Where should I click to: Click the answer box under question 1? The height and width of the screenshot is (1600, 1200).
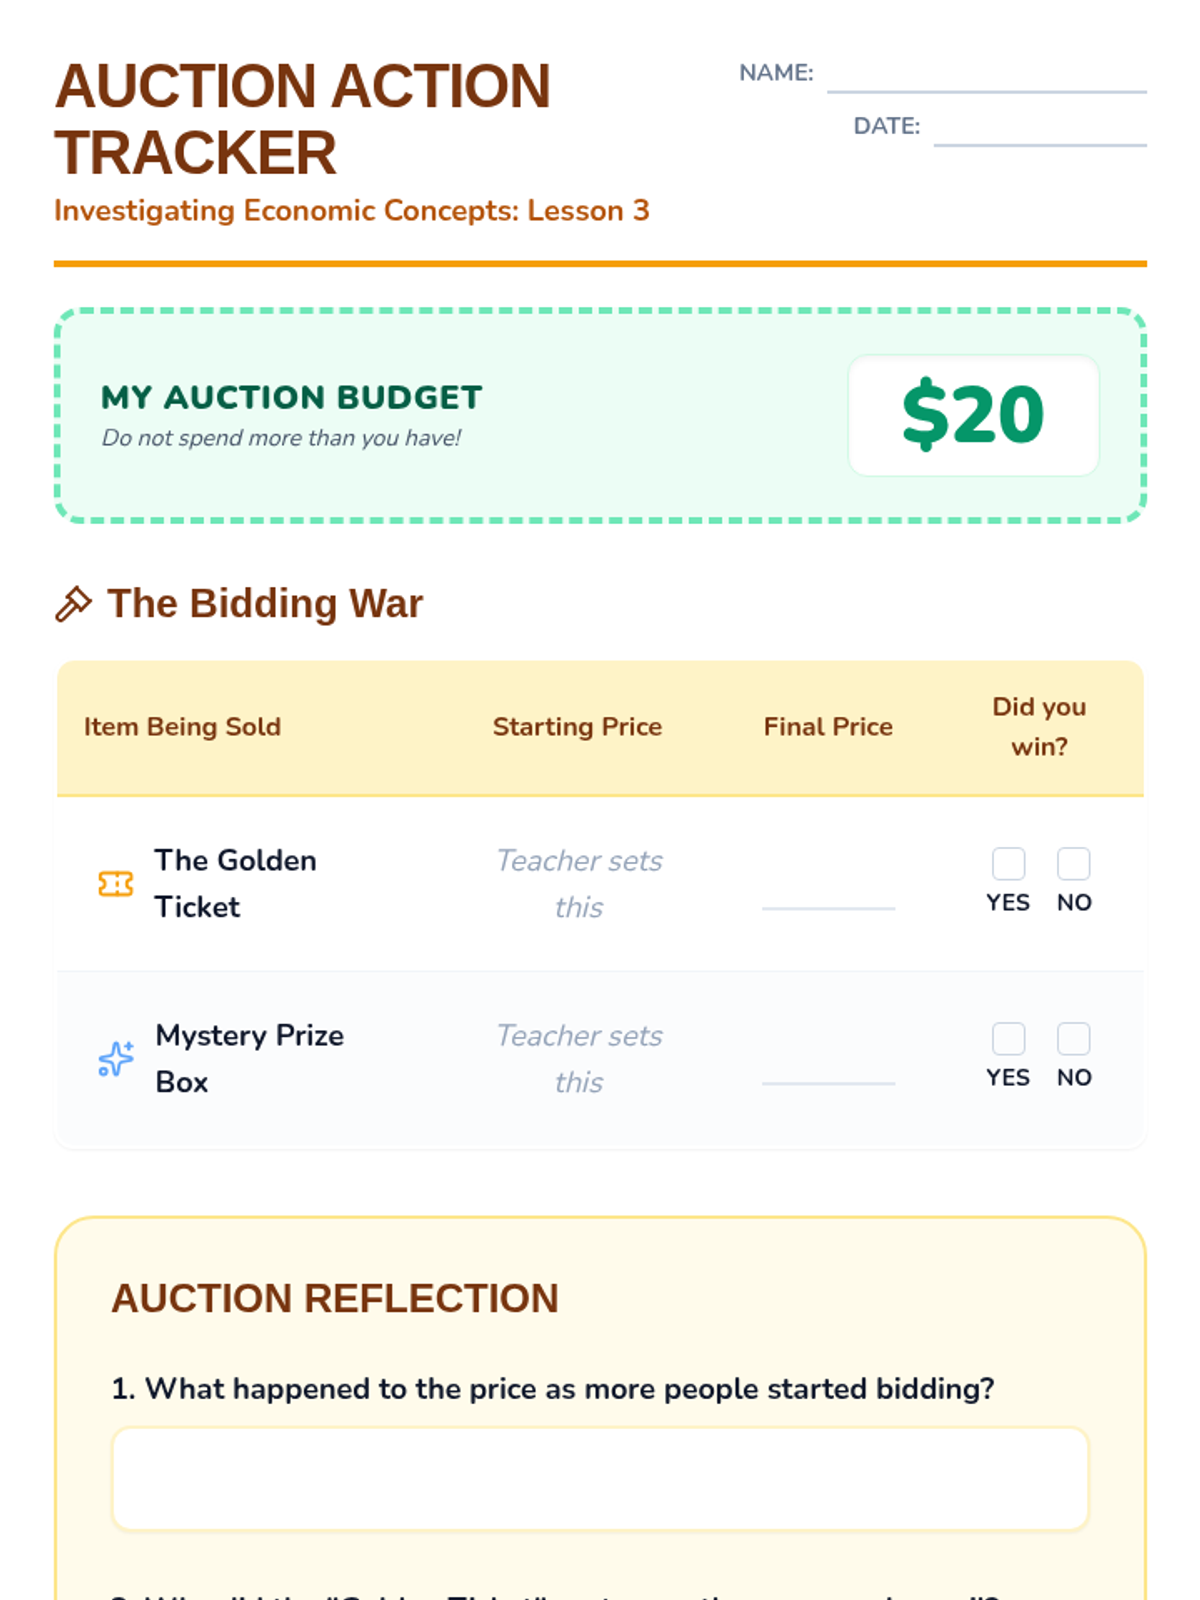click(x=600, y=1479)
